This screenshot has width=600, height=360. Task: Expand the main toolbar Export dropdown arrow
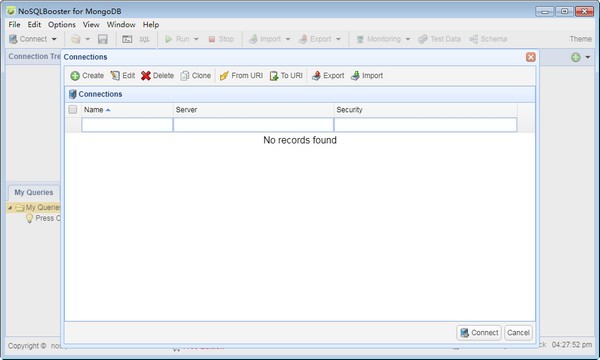(x=338, y=39)
